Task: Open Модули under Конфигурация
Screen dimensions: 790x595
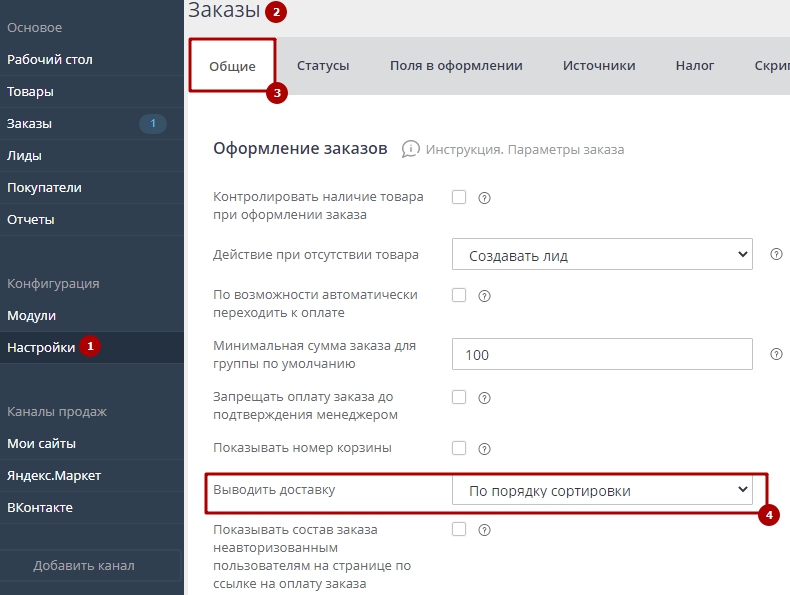Action: click(92, 315)
